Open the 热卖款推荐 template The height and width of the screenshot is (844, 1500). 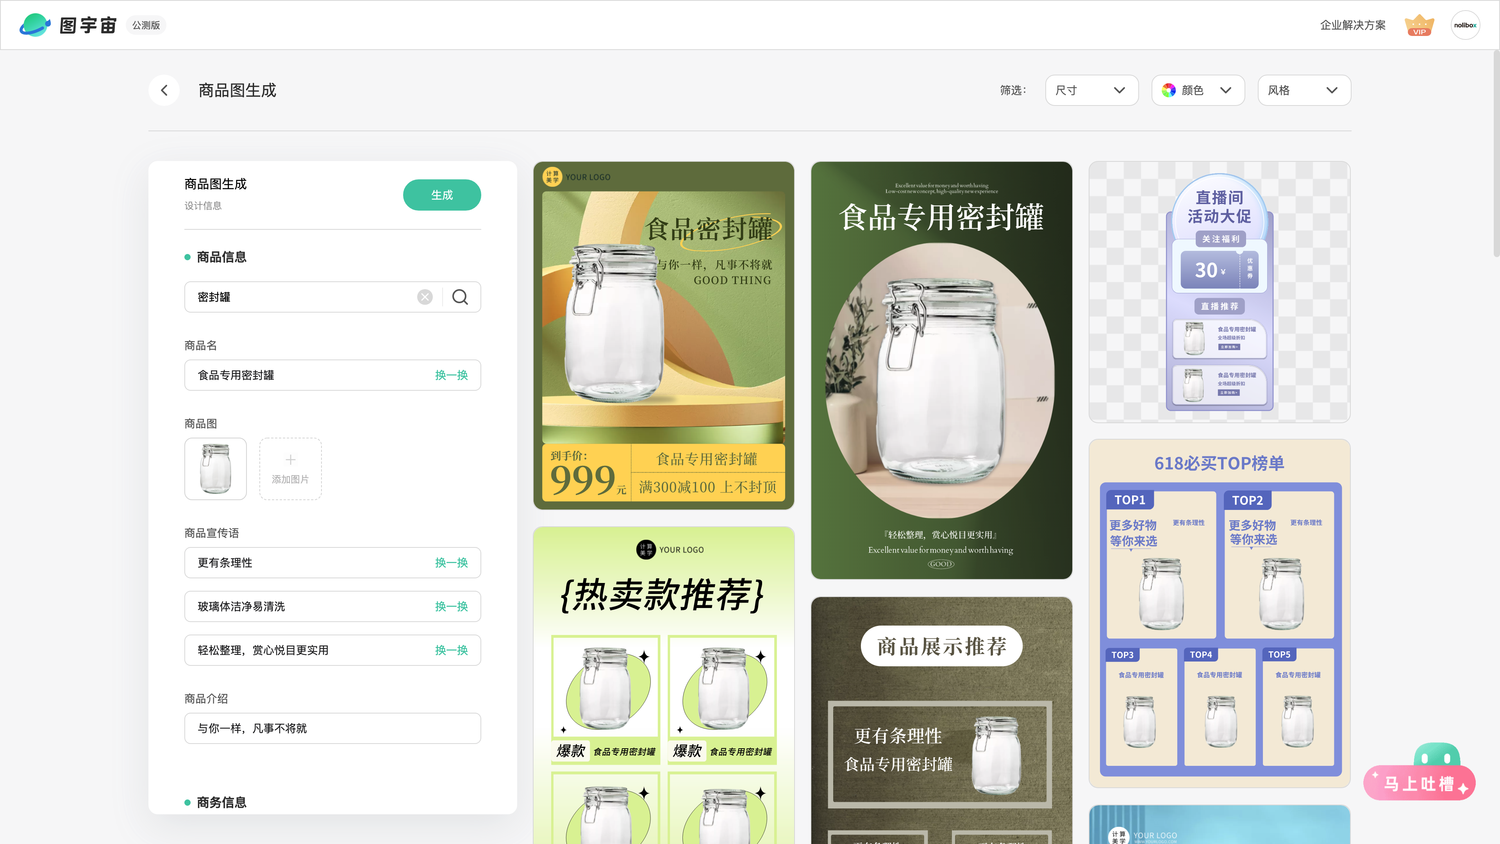pos(664,685)
